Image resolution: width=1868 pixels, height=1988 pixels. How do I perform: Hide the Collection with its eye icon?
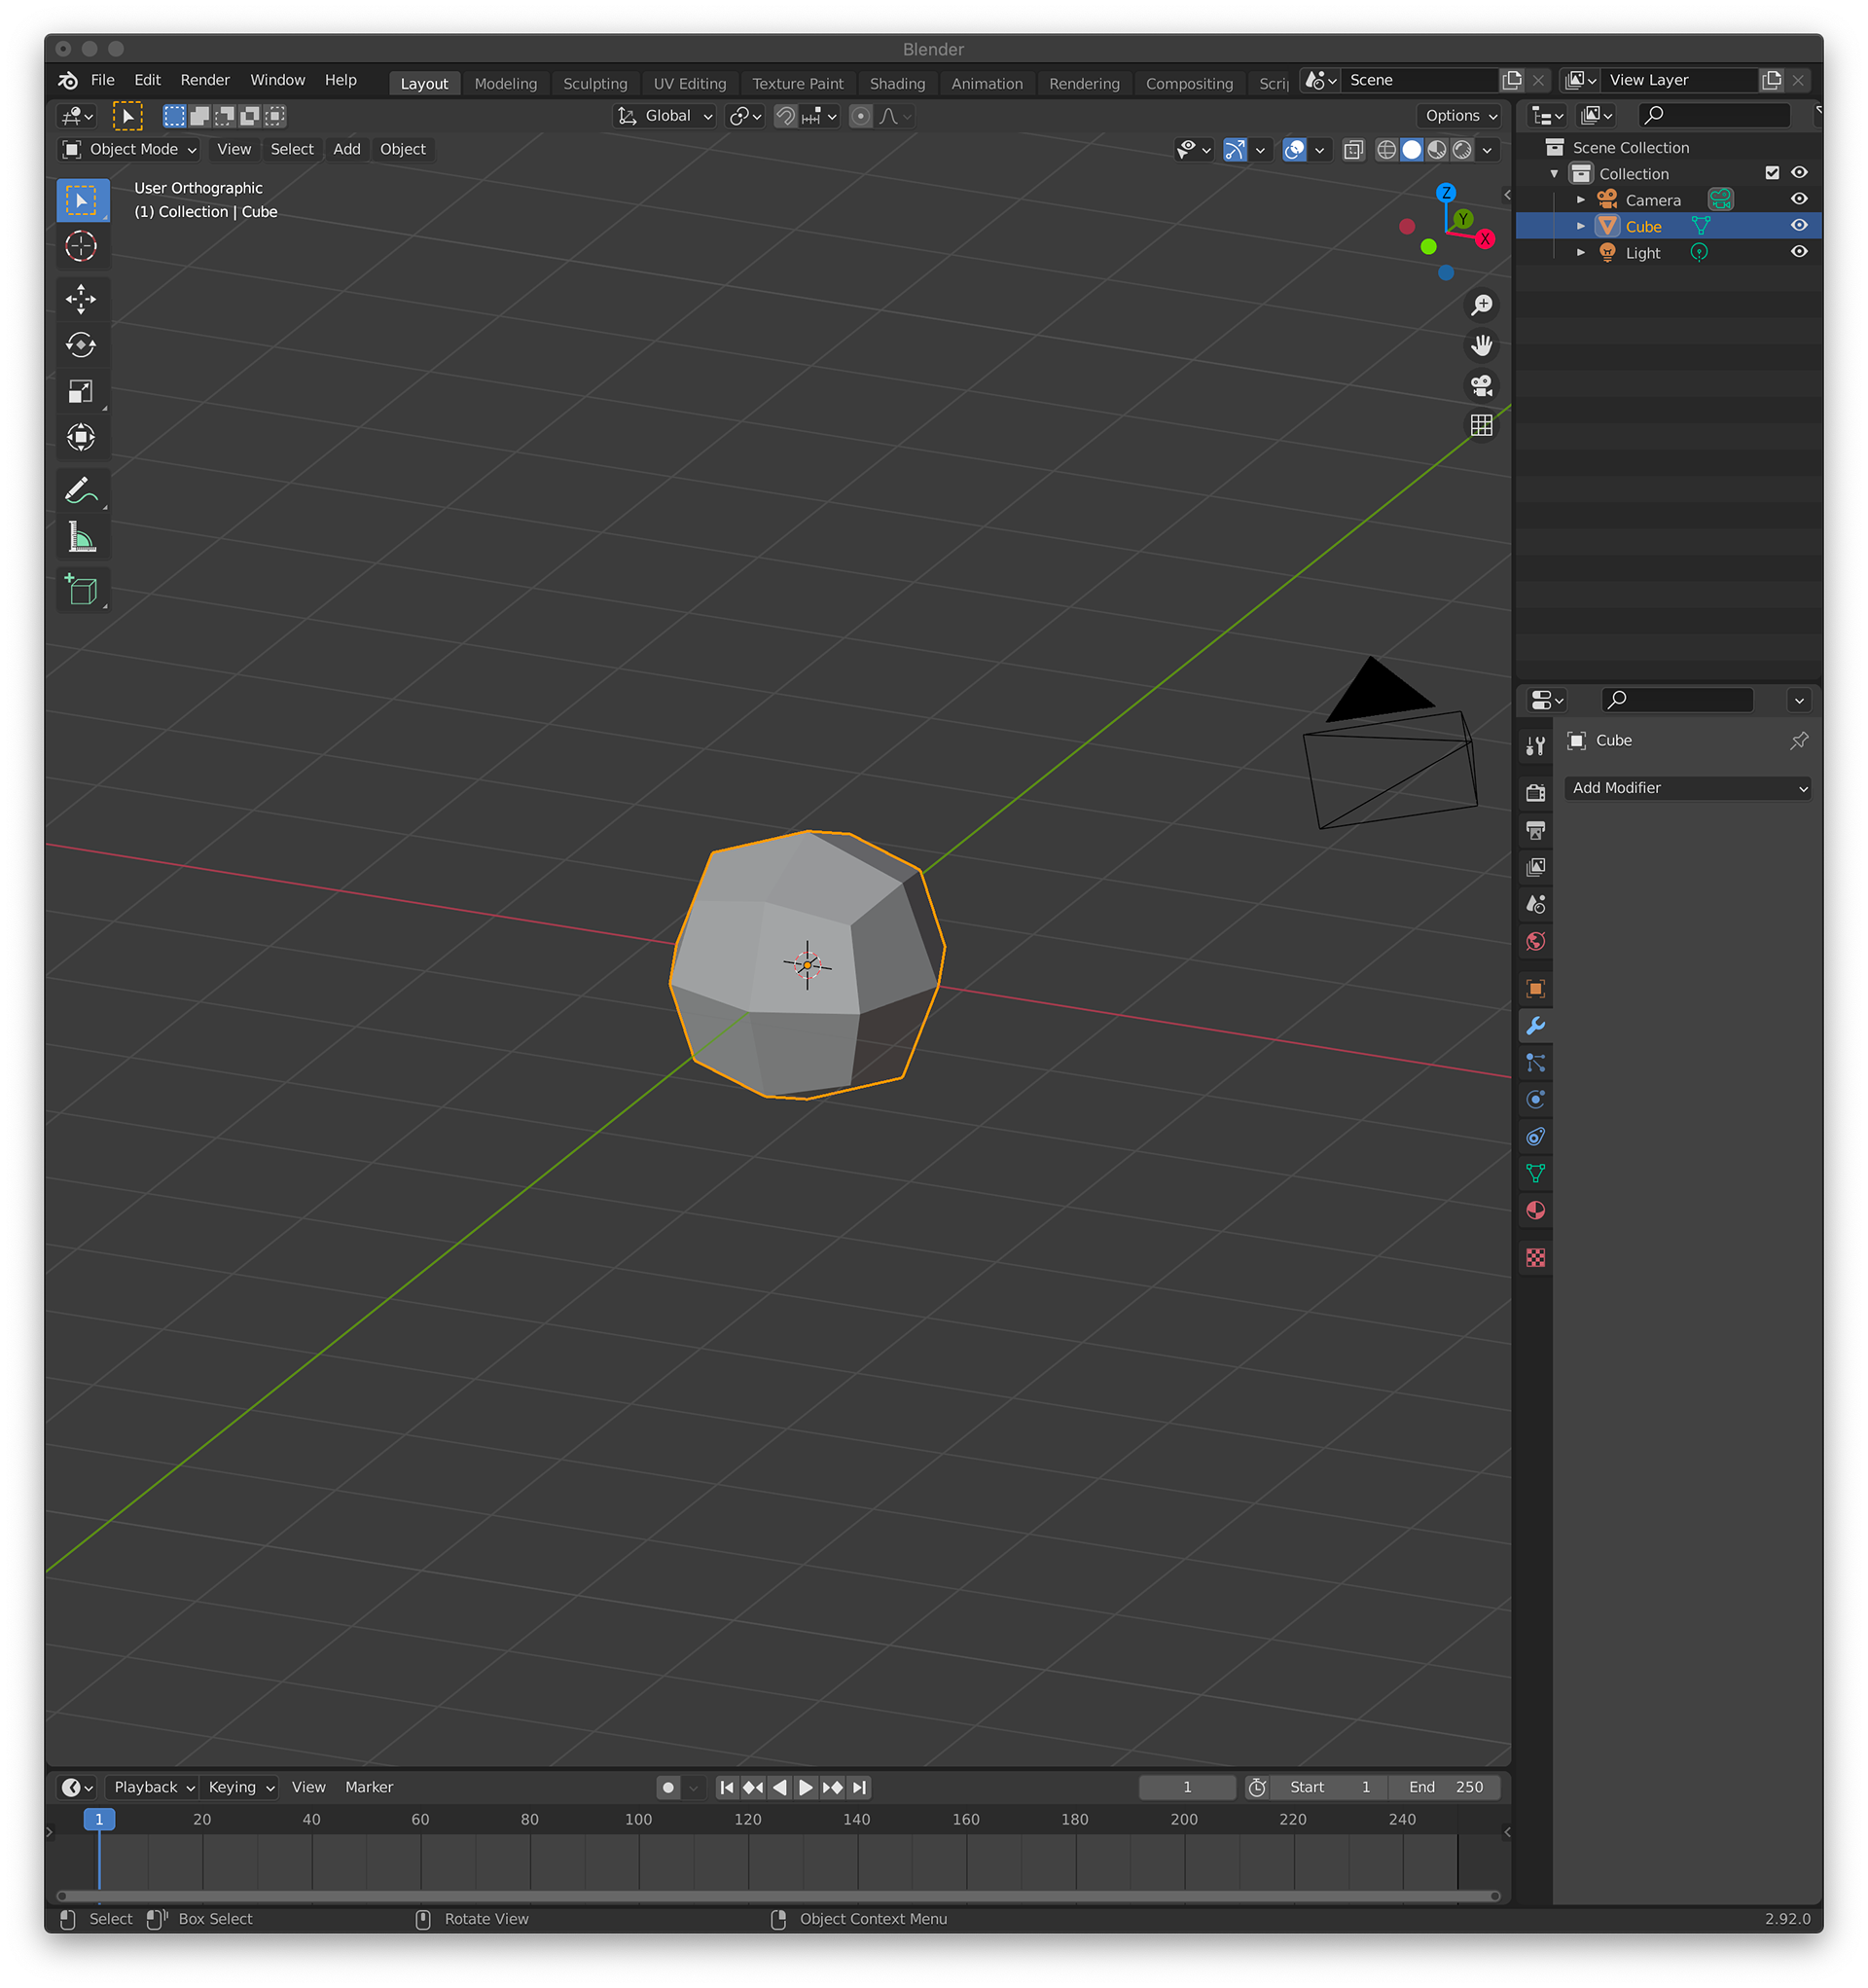coord(1799,173)
